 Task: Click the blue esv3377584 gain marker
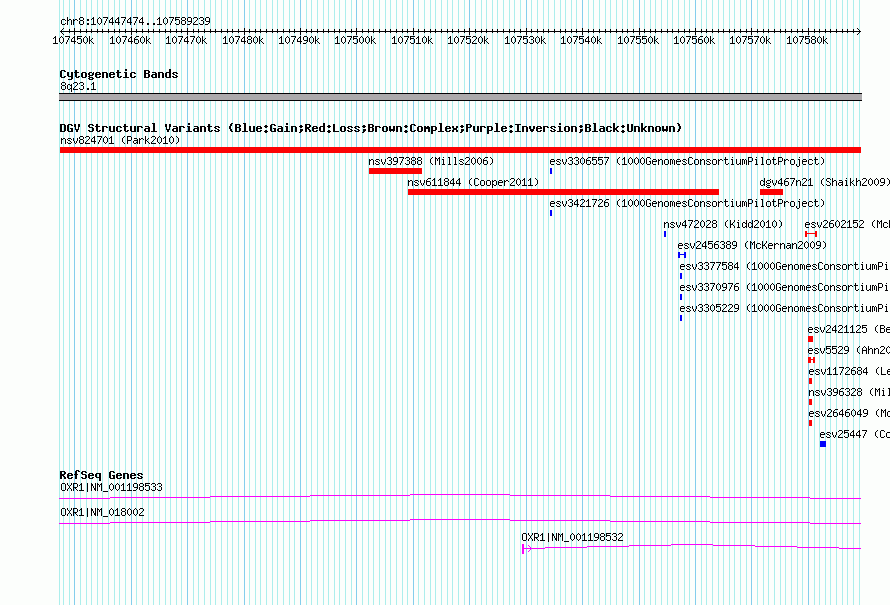[x=681, y=276]
